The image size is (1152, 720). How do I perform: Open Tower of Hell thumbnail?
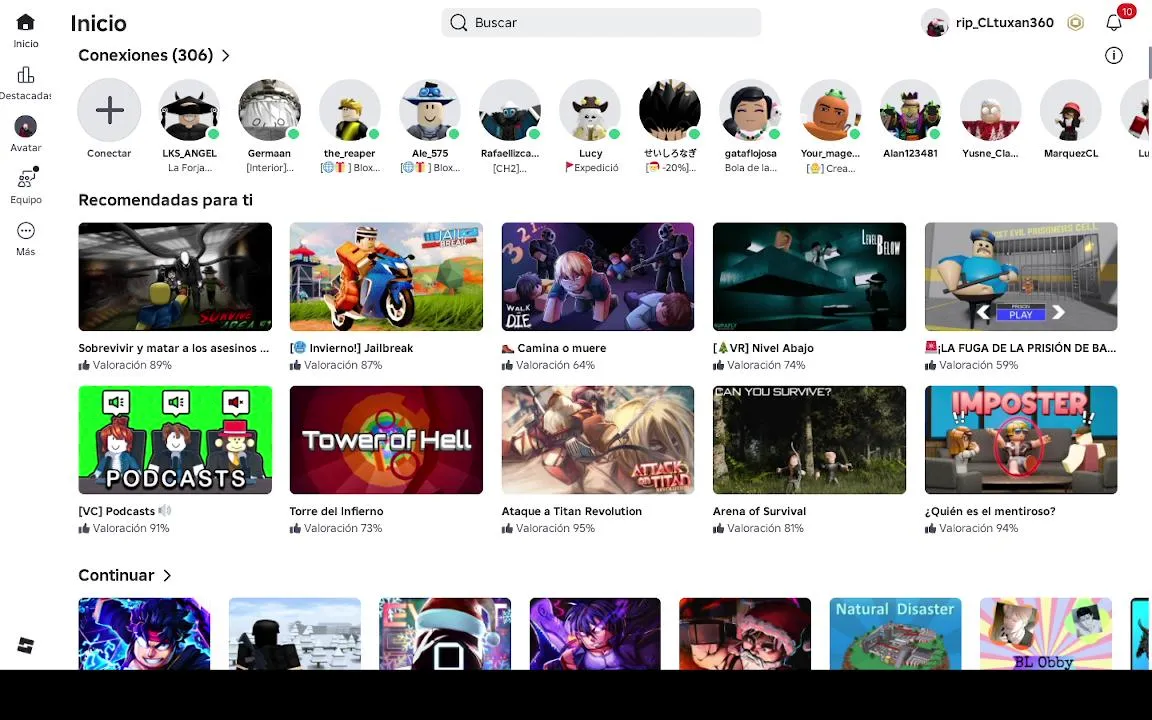[386, 440]
